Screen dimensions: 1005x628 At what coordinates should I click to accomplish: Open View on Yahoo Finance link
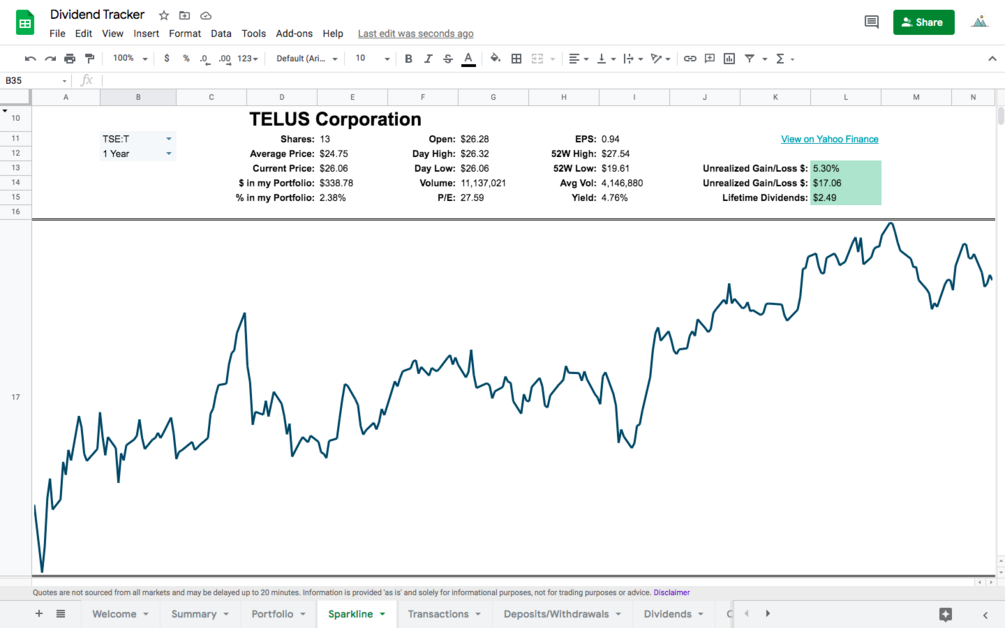click(829, 139)
